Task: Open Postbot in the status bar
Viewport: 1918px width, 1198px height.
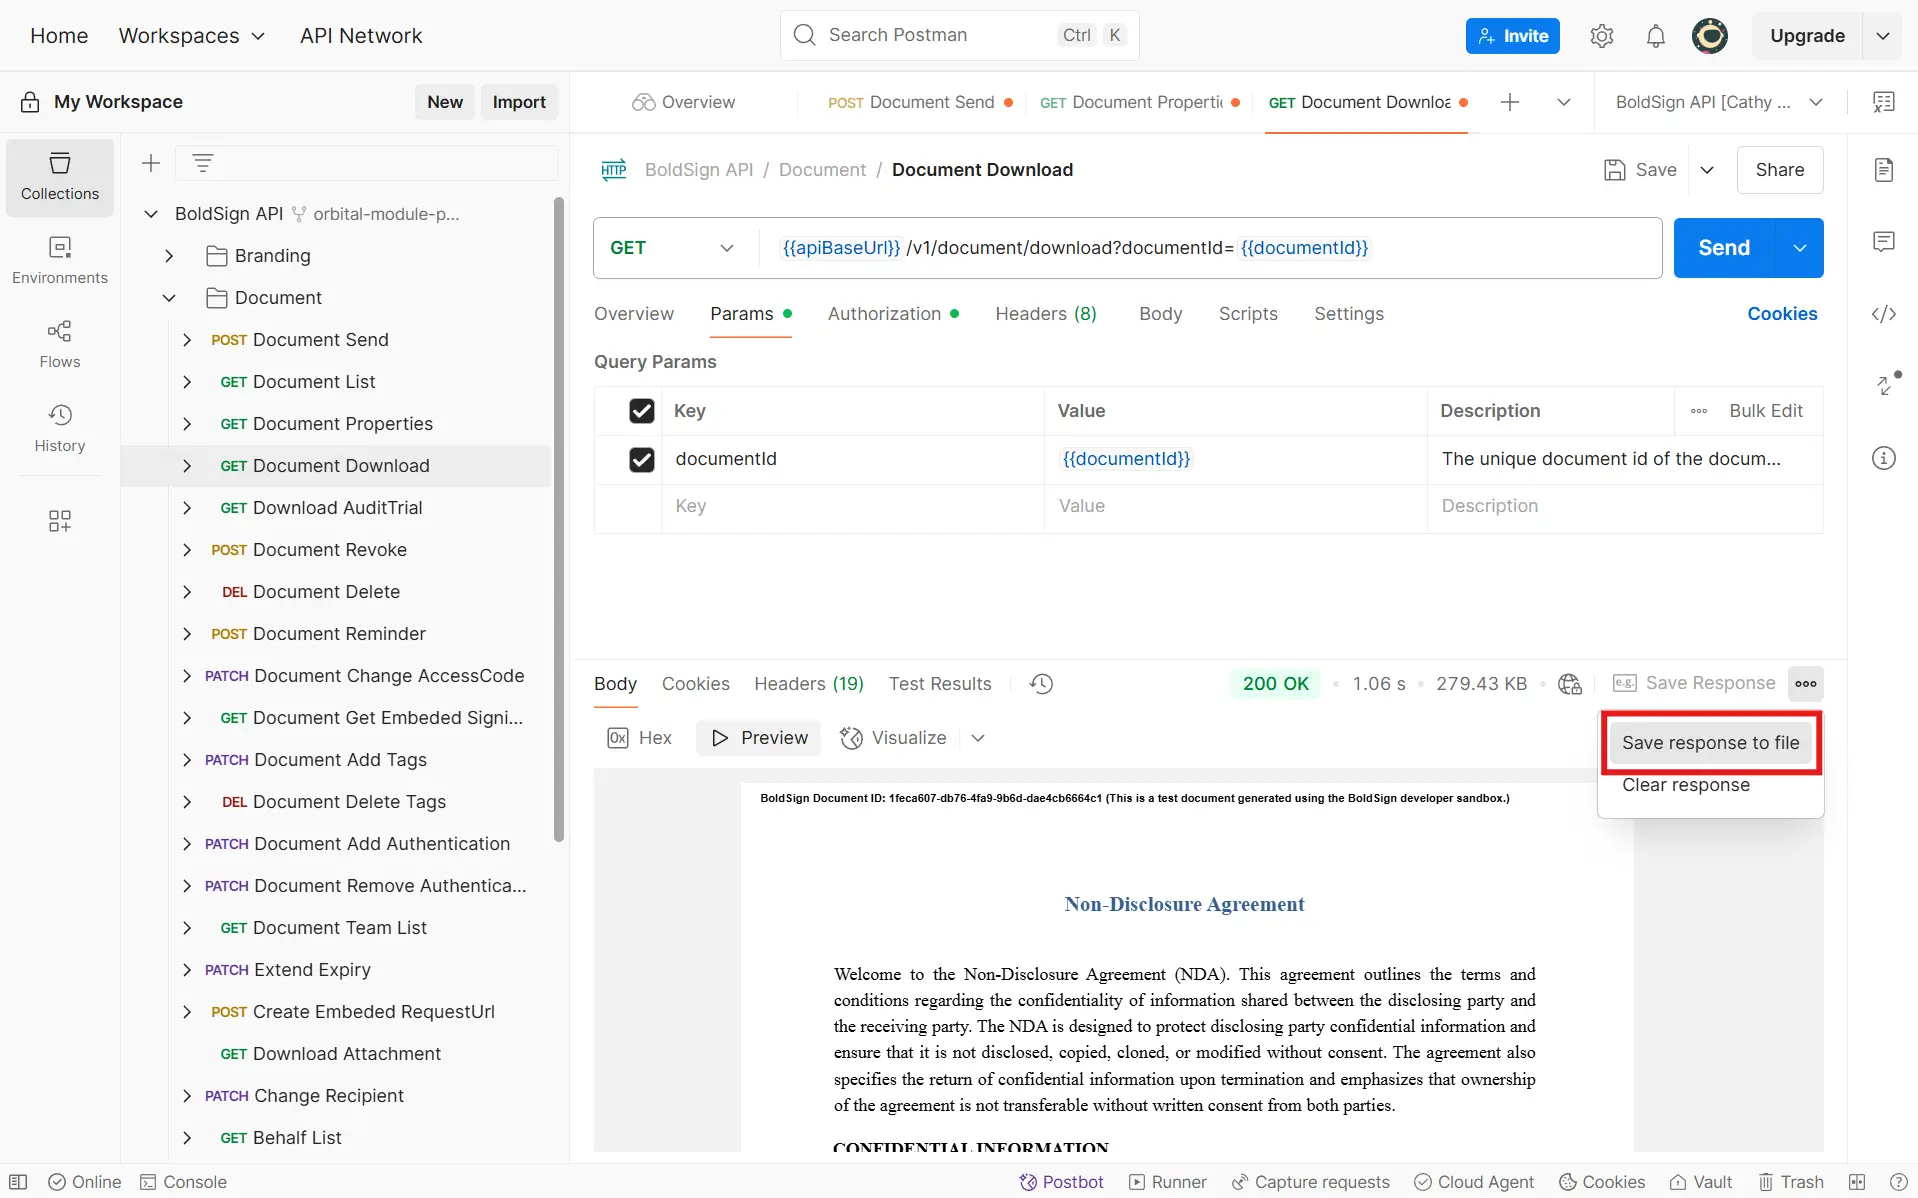Action: [x=1061, y=1182]
